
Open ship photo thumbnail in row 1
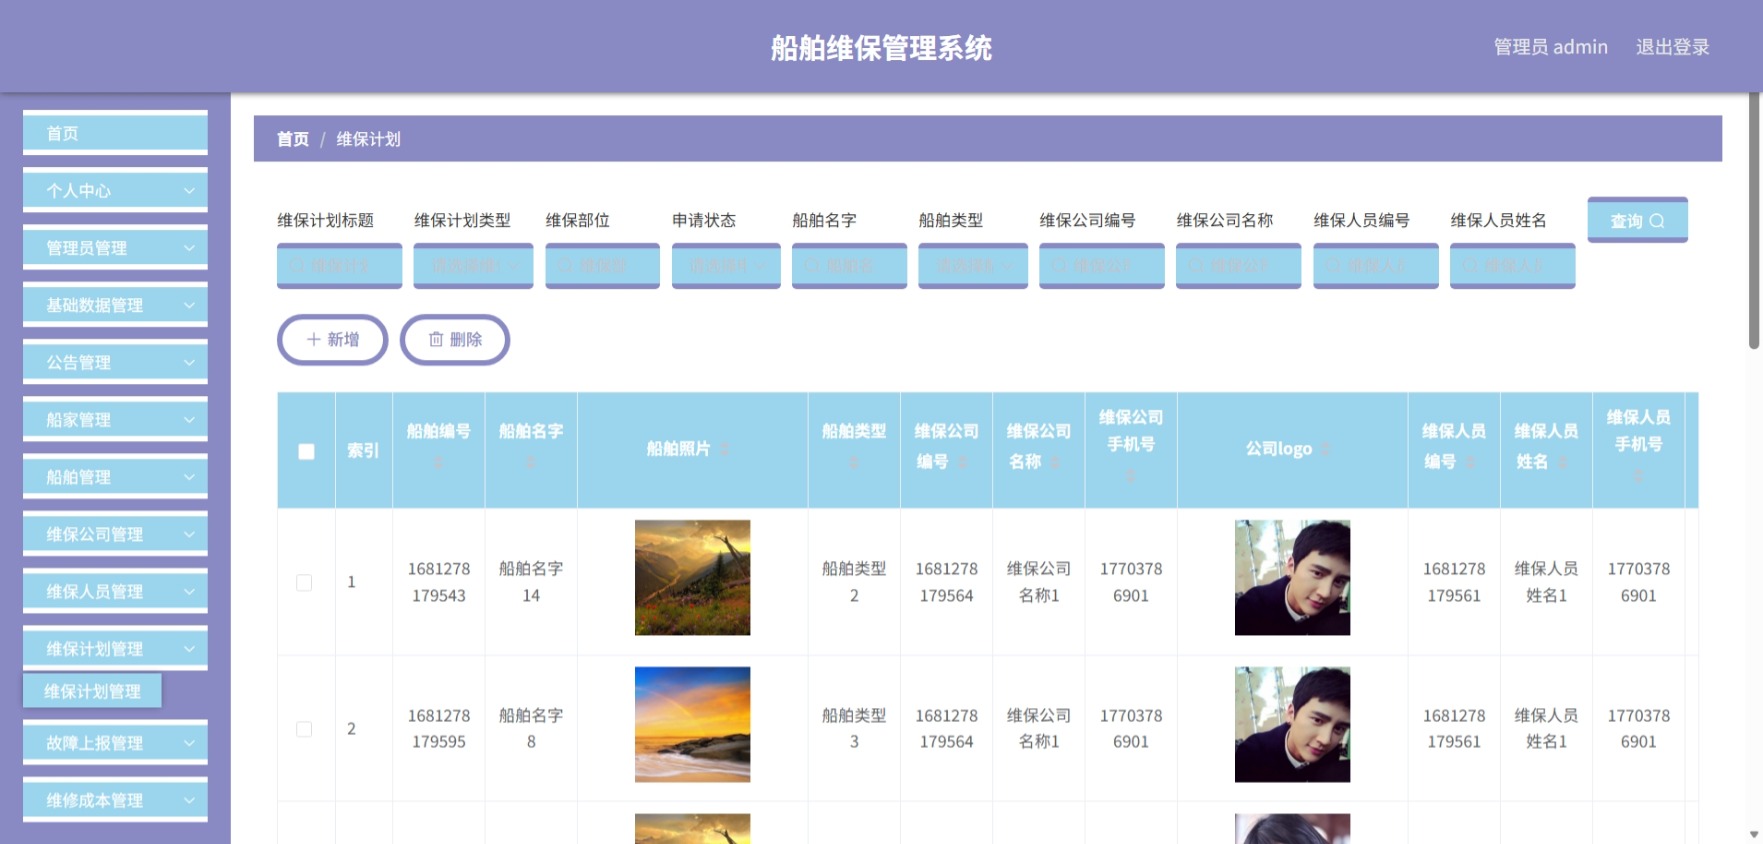coord(692,577)
